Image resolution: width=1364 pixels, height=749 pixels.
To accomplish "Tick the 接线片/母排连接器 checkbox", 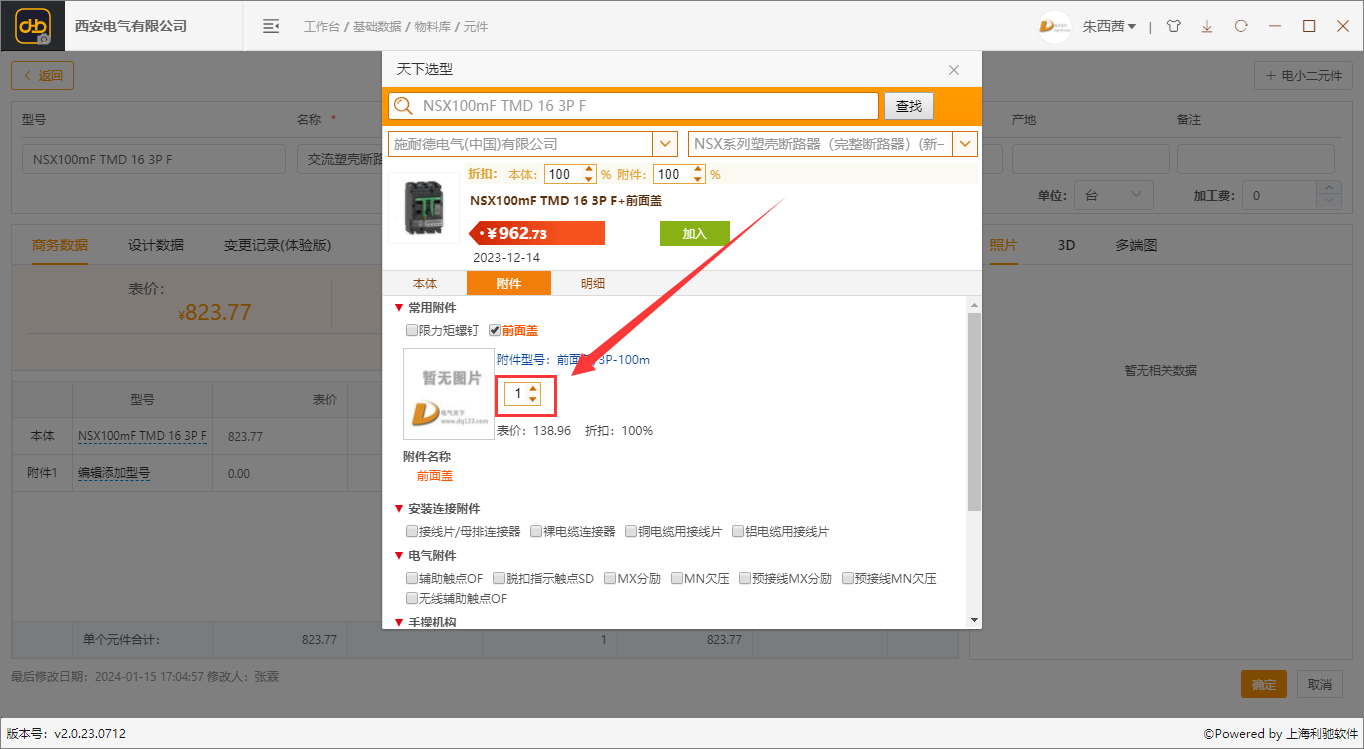I will [412, 531].
